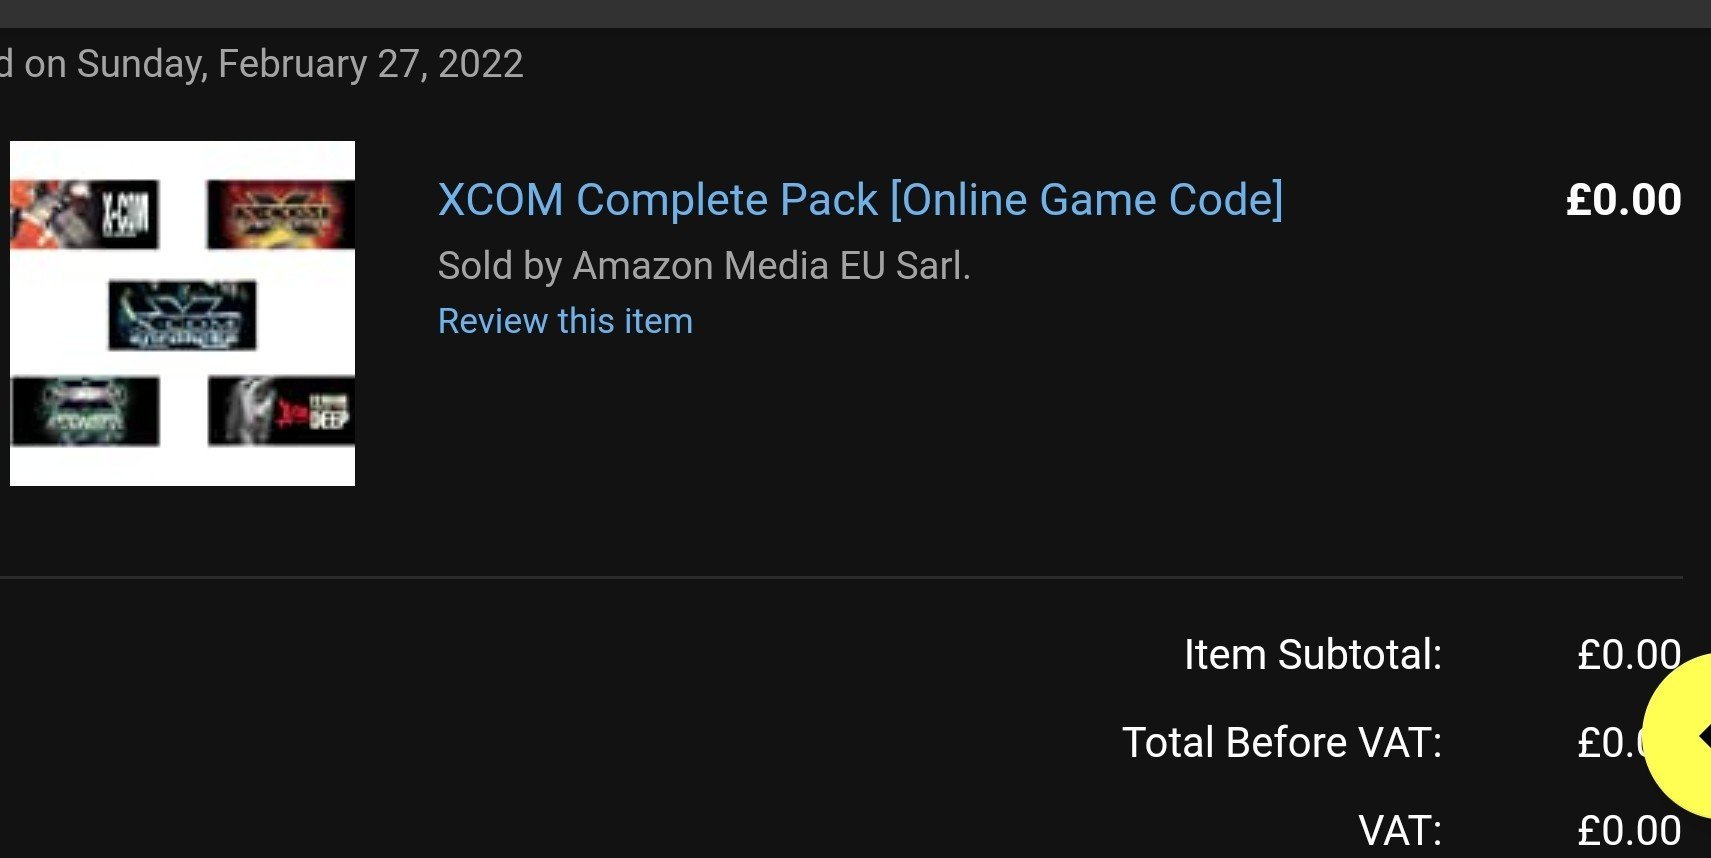
Task: Click the partially hidden Total Before VAT amount
Action: pos(1612,743)
